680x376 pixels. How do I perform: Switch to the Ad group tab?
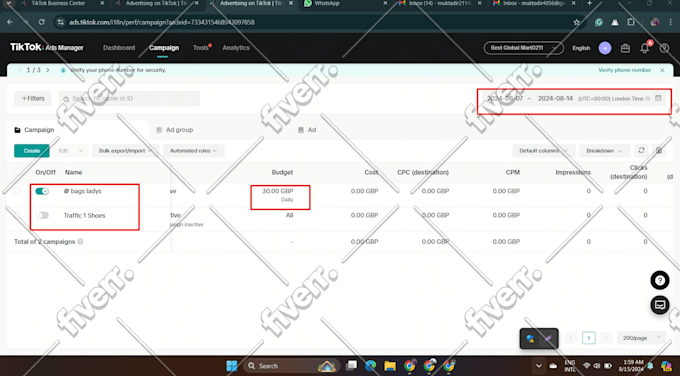pyautogui.click(x=174, y=130)
